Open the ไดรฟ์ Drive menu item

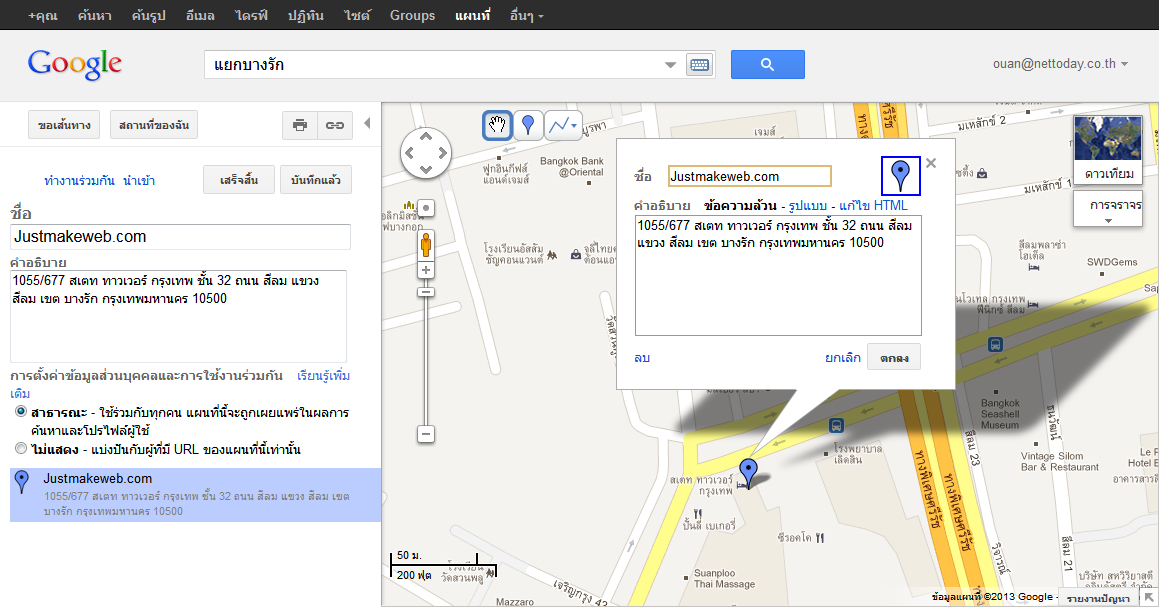click(252, 15)
